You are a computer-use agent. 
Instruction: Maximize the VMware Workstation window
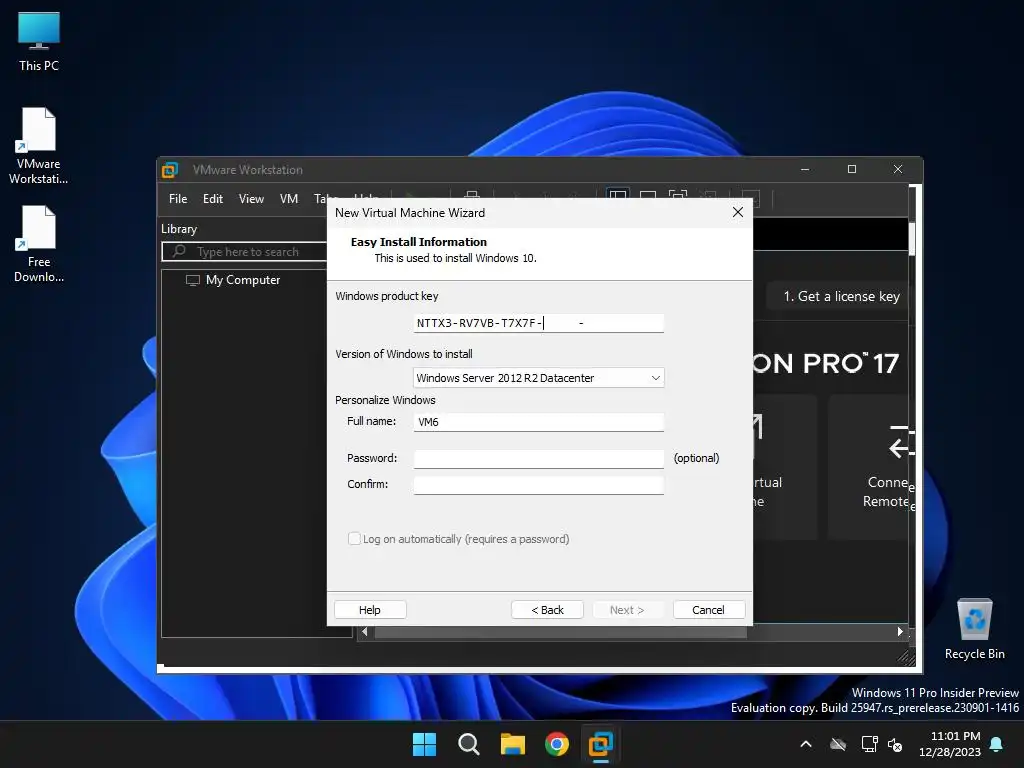(852, 169)
